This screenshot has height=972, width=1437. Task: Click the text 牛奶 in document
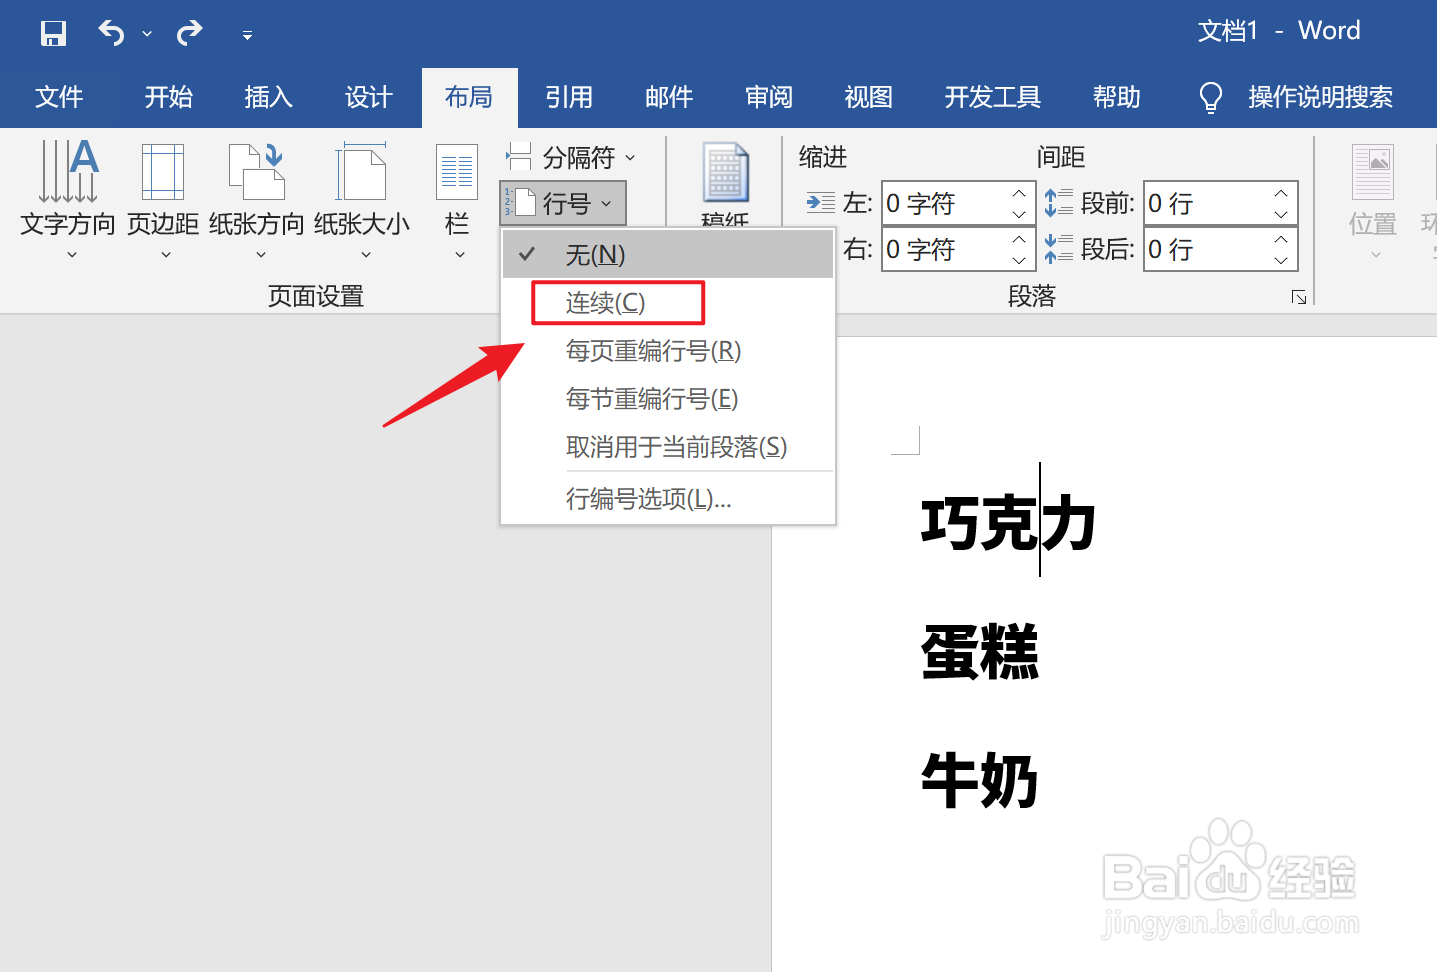(x=980, y=780)
